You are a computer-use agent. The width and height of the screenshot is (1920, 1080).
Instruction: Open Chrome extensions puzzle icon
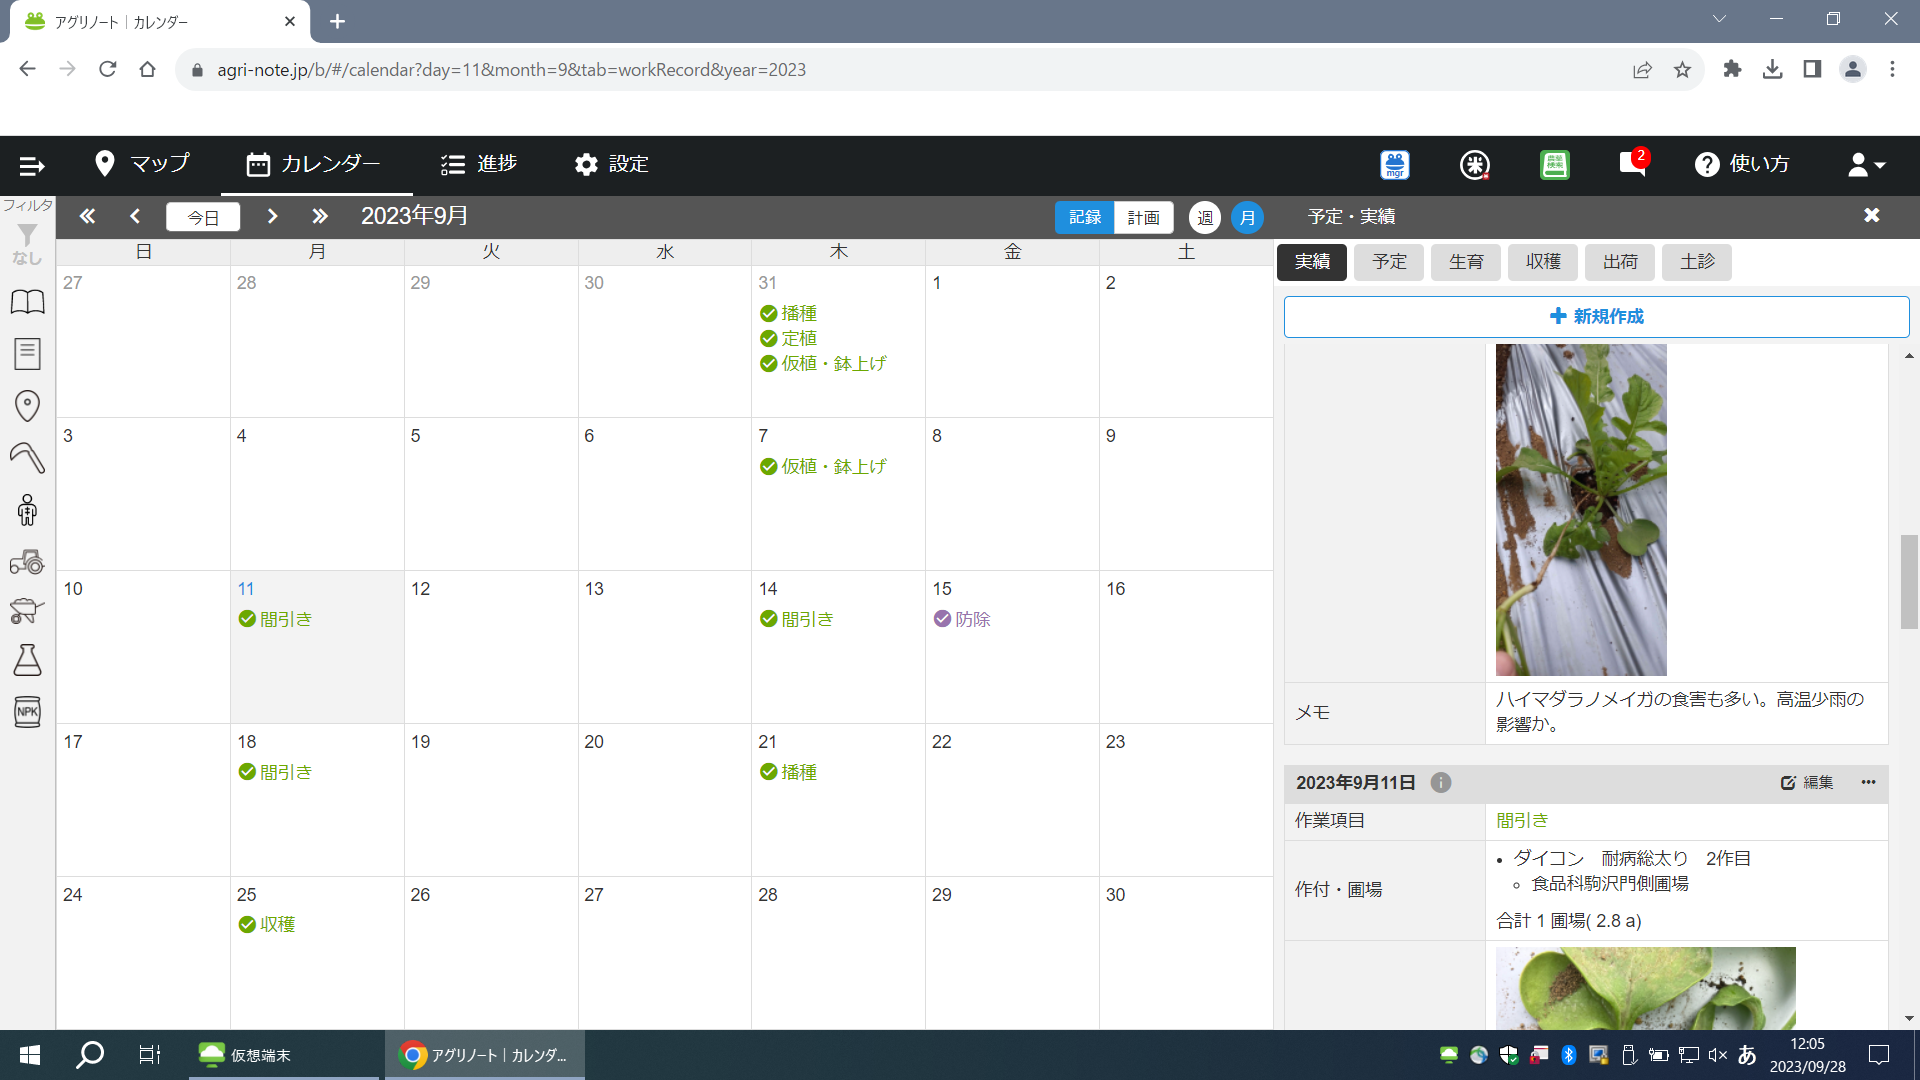point(1732,69)
